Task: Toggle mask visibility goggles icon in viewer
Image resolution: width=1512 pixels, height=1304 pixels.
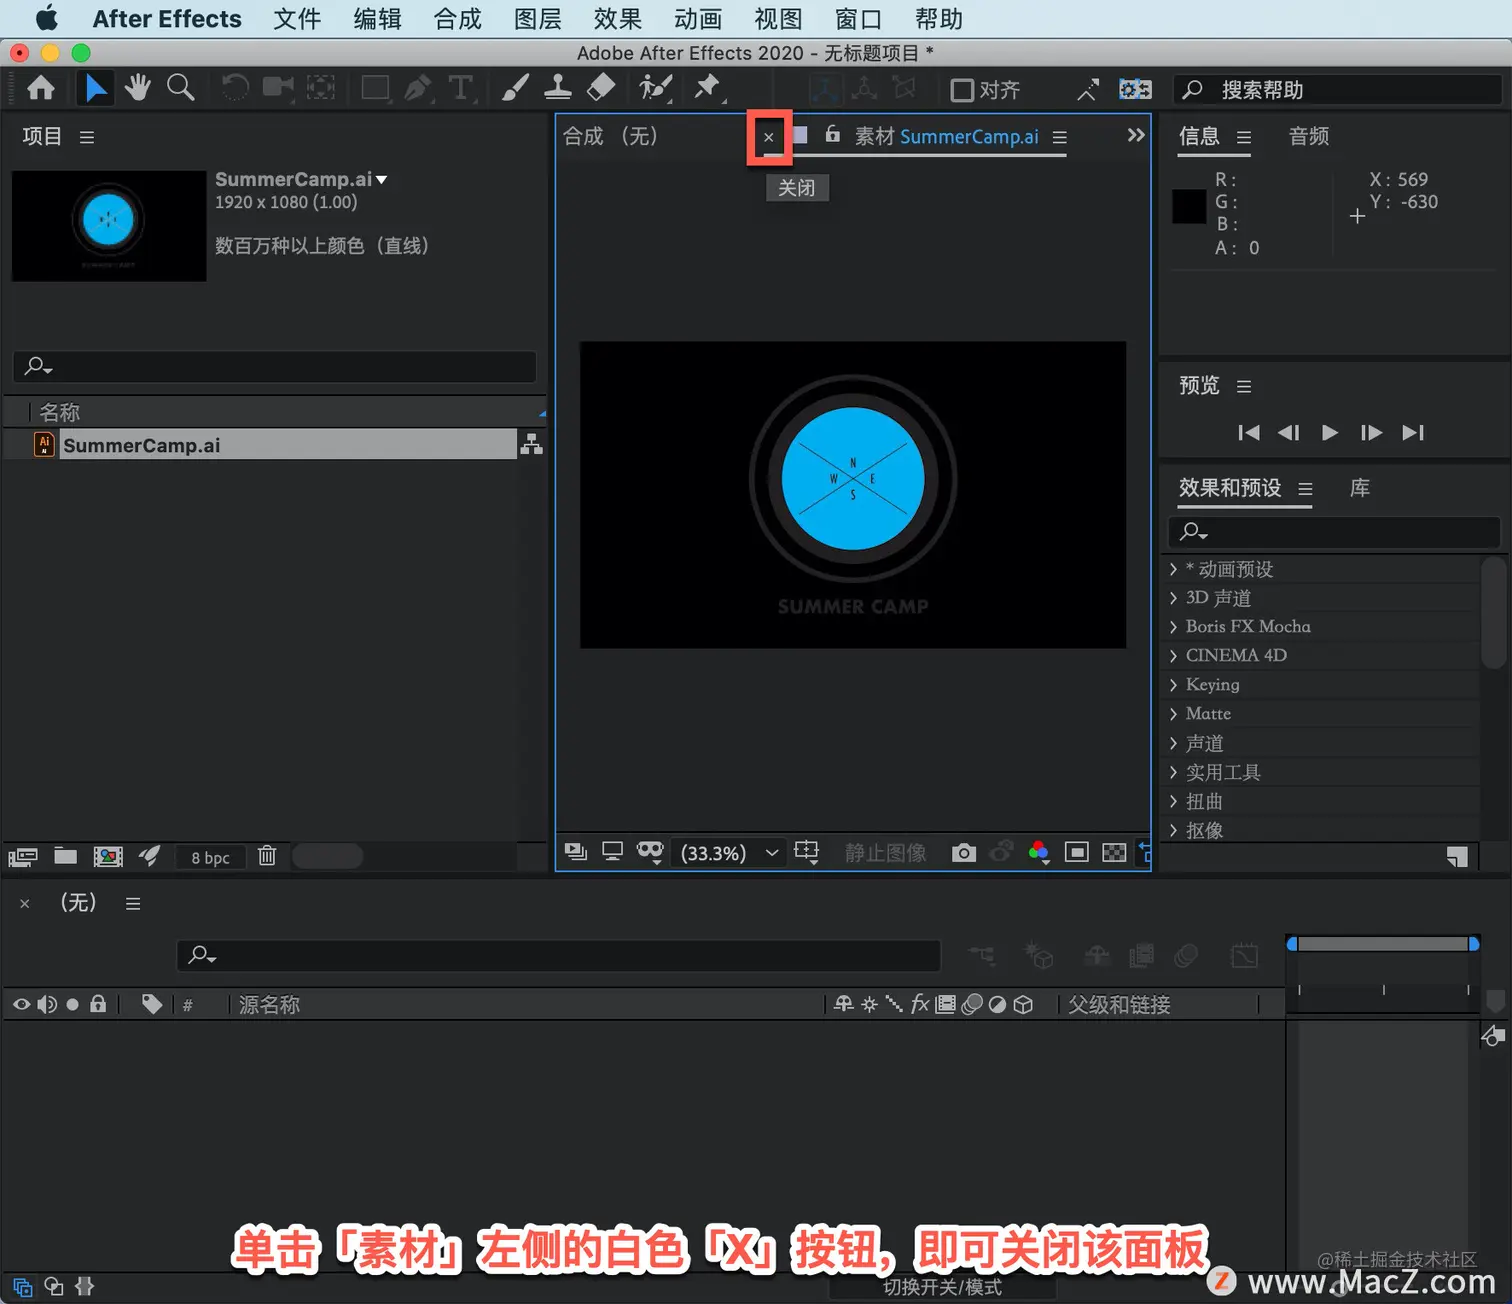Action: pos(650,852)
